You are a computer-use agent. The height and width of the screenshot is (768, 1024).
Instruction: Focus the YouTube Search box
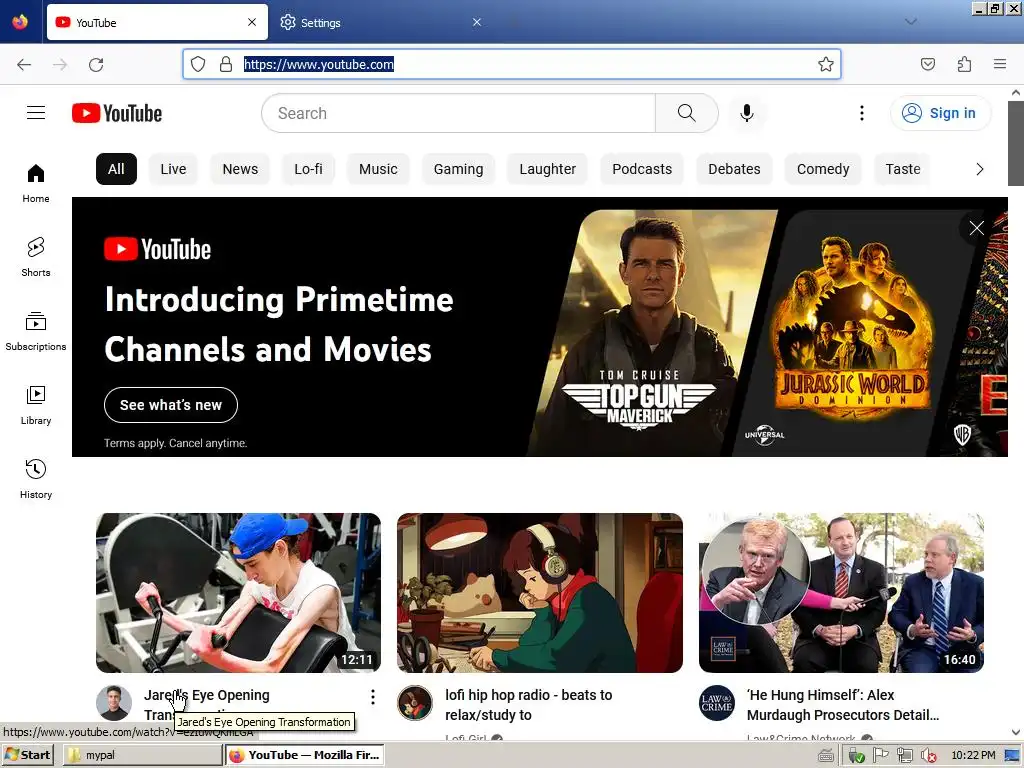point(458,113)
